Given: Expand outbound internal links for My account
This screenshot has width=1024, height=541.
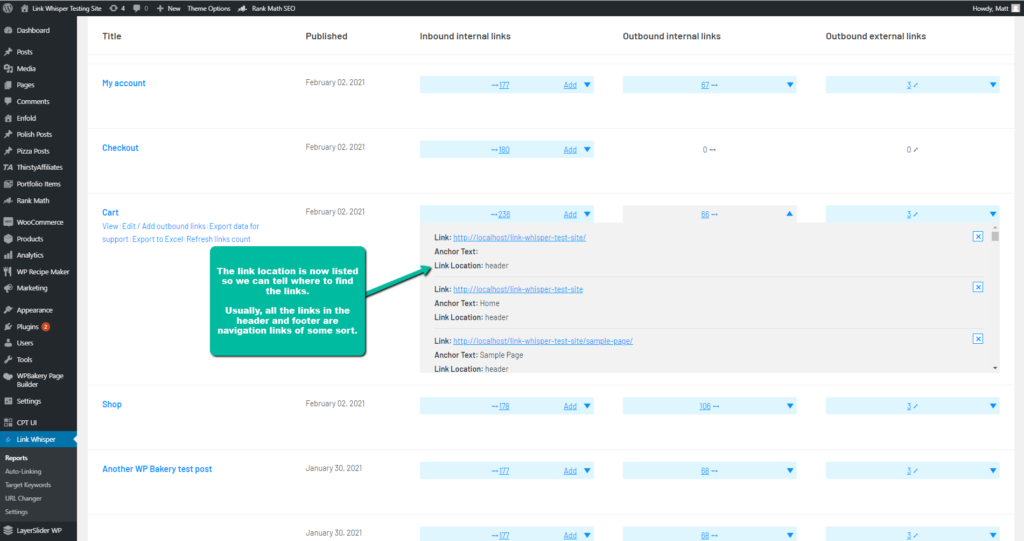Looking at the screenshot, I should [790, 85].
